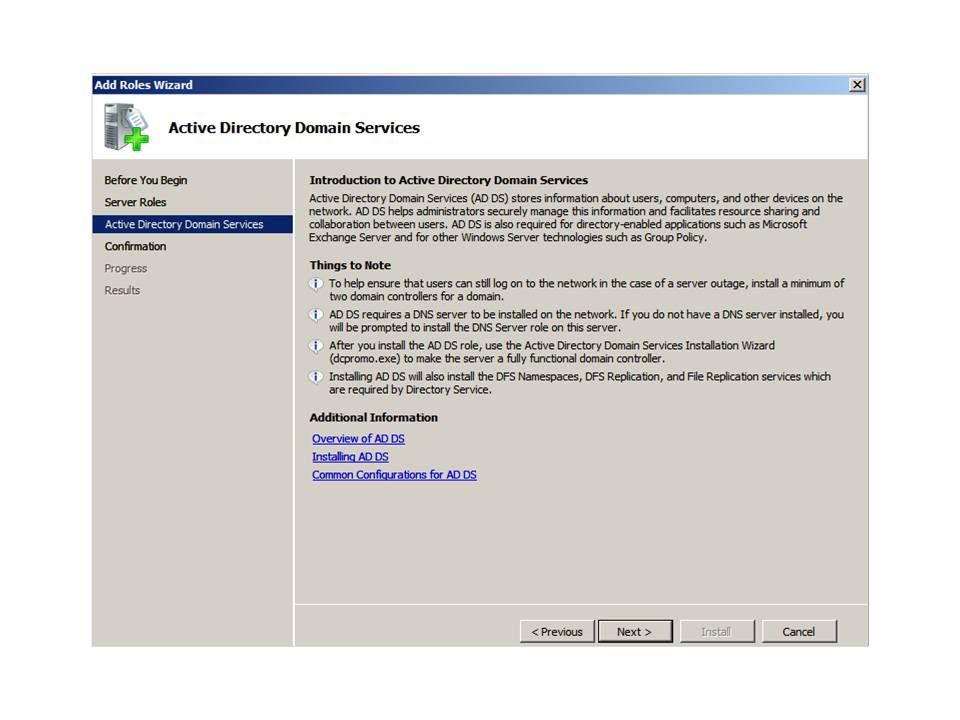Click the 'Additional Information' heading
960x720 pixels.
click(373, 418)
